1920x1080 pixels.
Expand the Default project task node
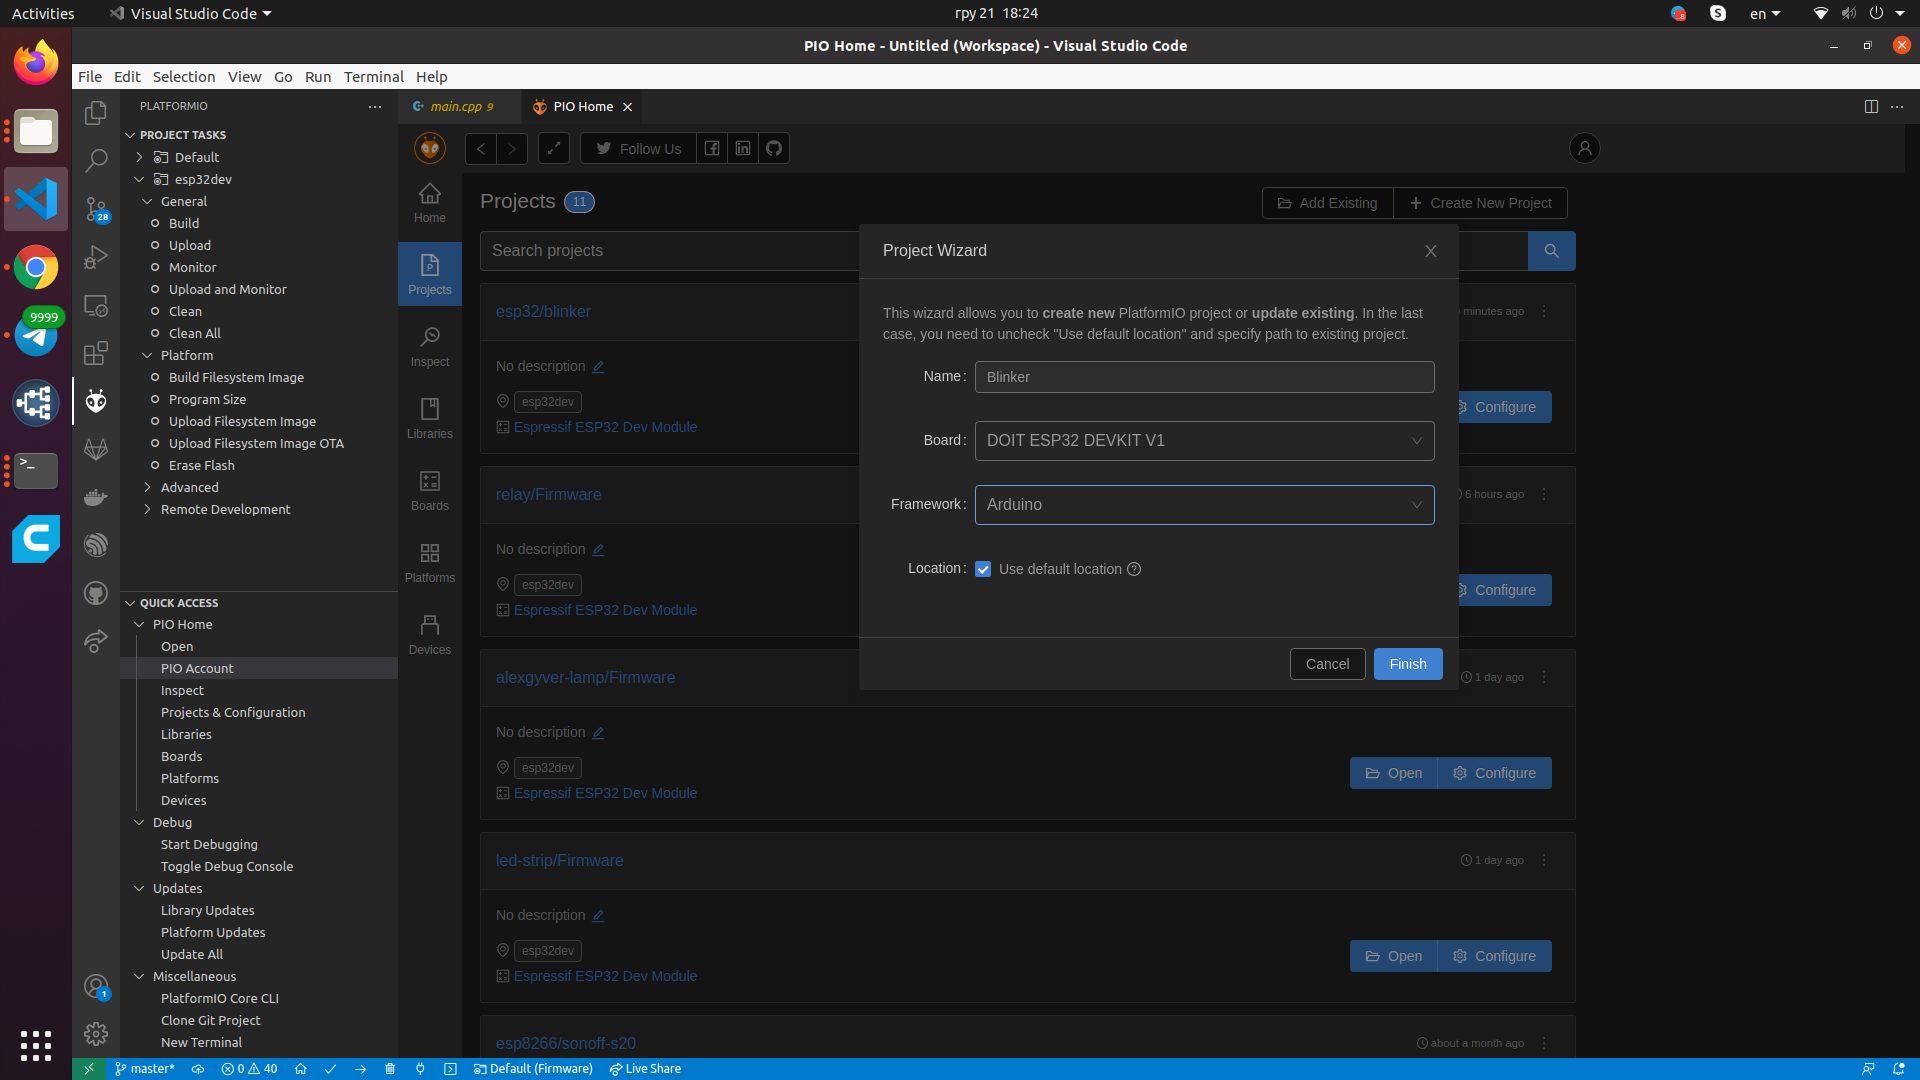click(140, 157)
